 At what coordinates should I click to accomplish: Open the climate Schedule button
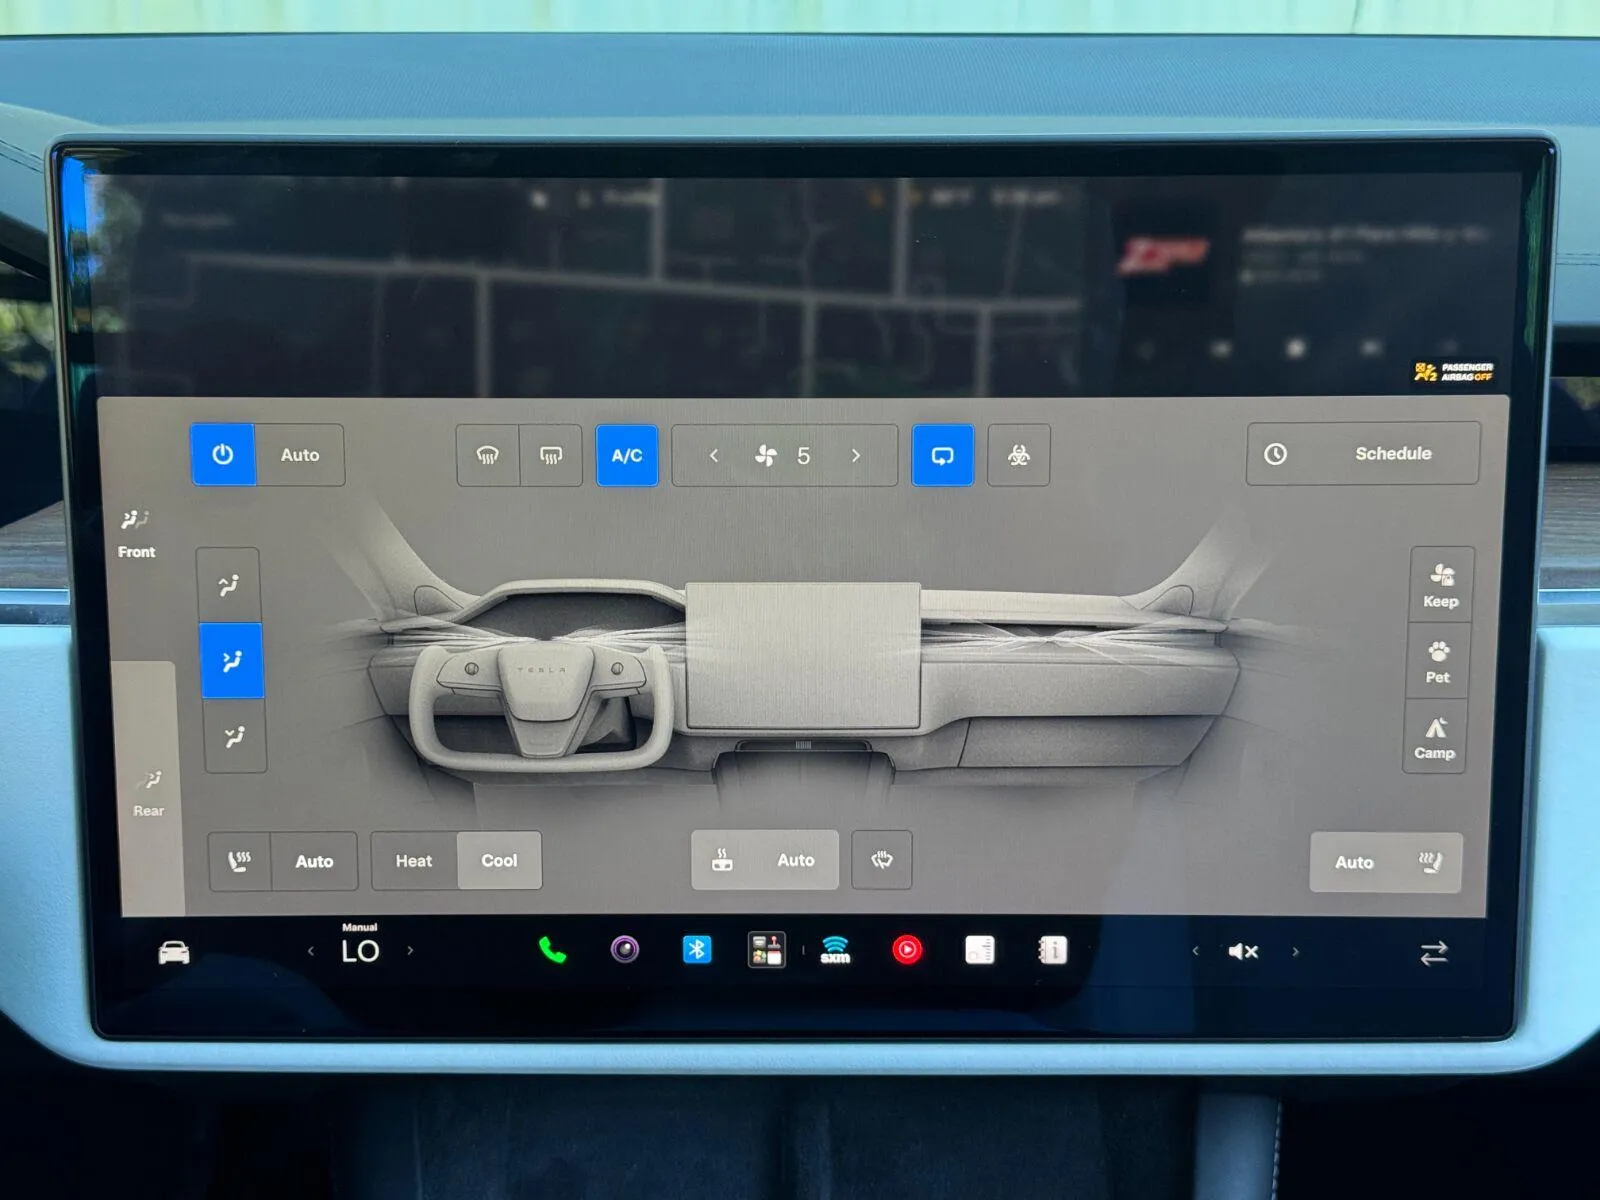click(x=1363, y=454)
